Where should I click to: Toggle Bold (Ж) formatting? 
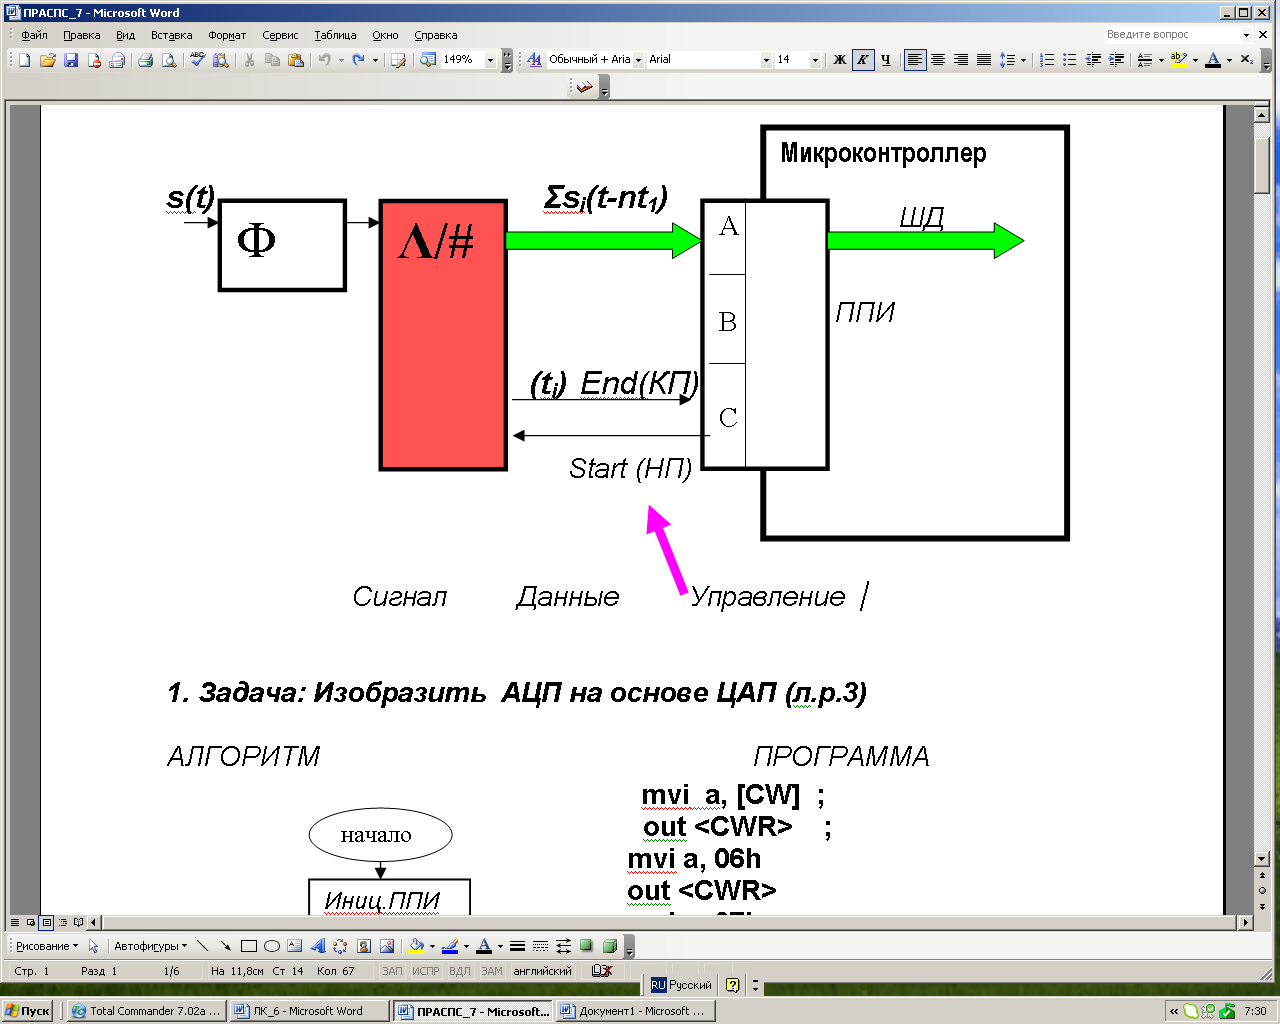tap(840, 60)
